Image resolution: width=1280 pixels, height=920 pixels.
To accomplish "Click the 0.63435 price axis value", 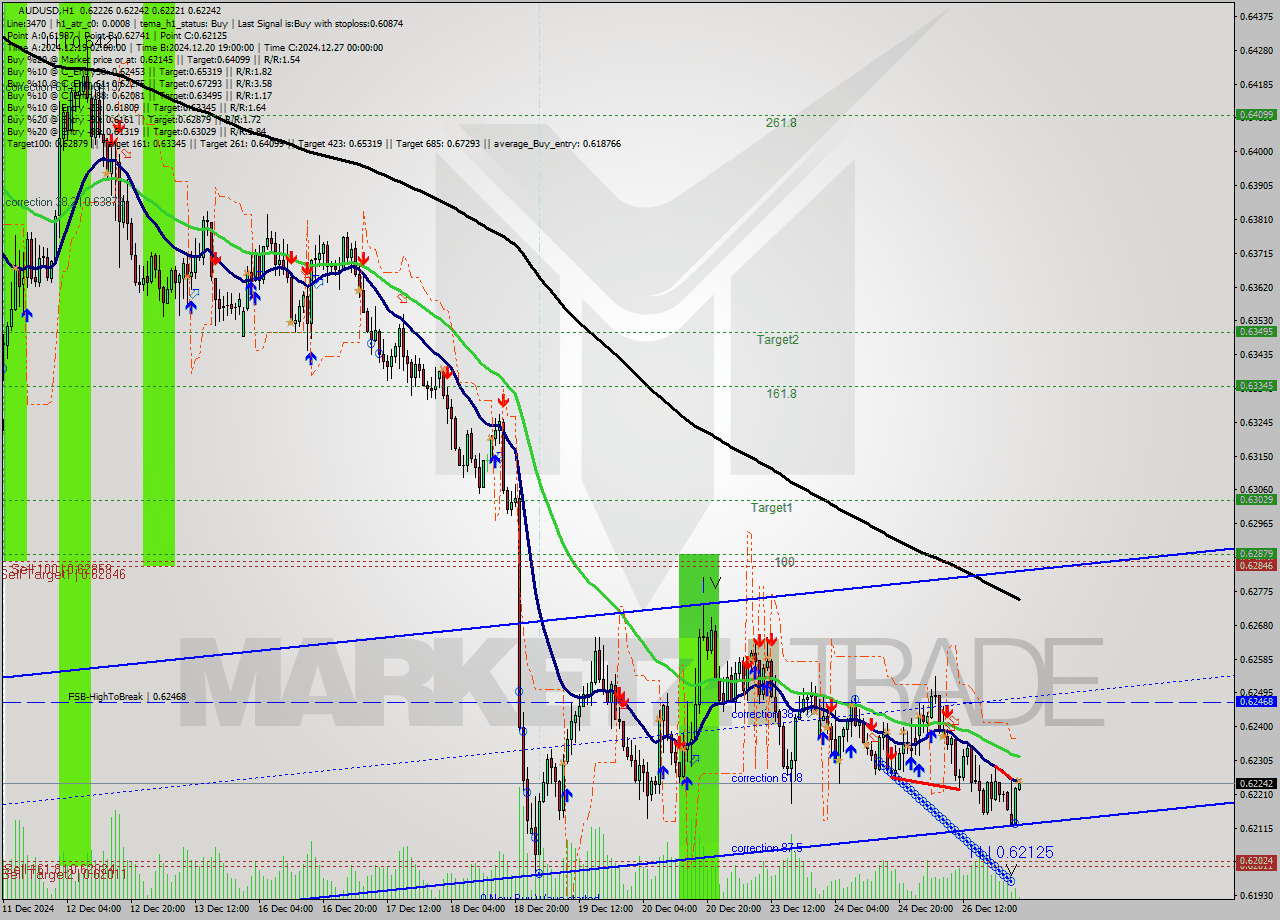I will (x=1255, y=354).
